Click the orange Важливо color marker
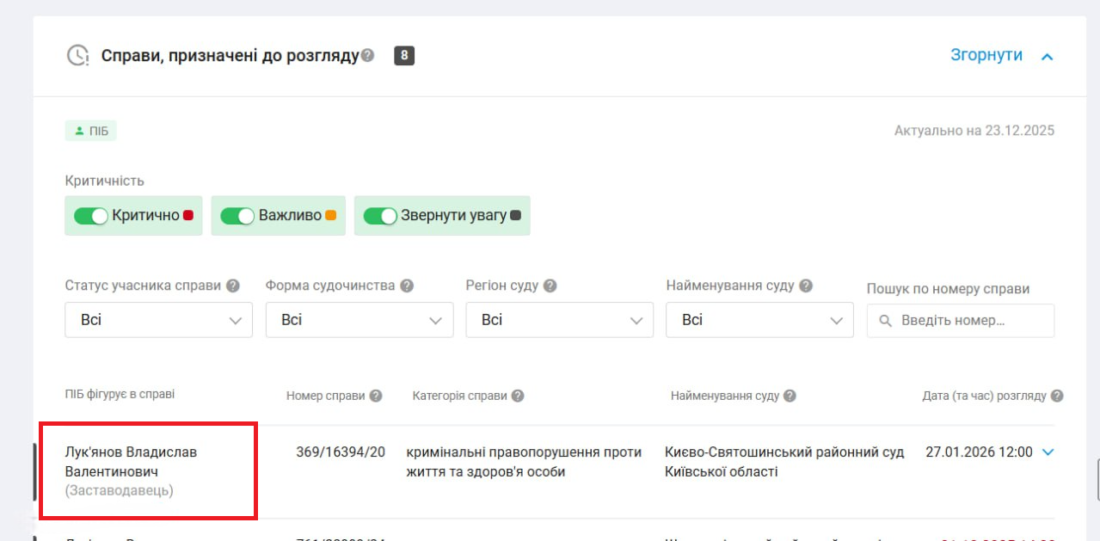 [x=331, y=215]
